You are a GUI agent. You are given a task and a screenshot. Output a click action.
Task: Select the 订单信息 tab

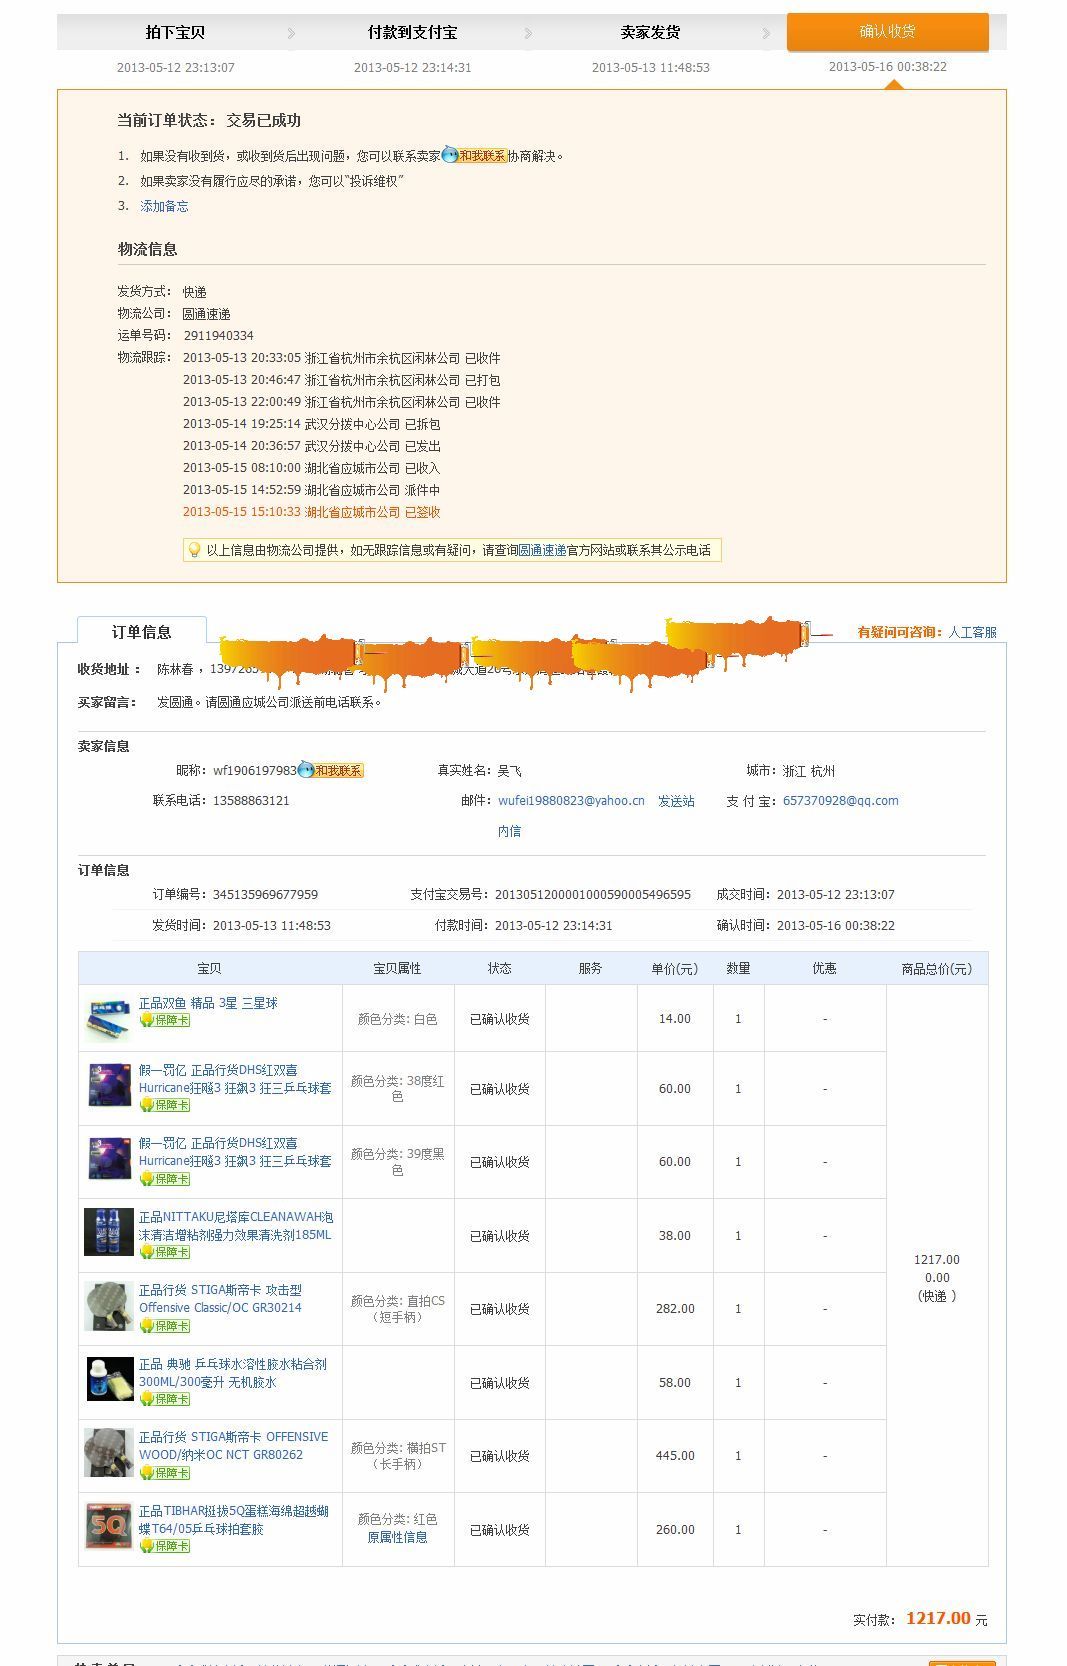pos(141,632)
